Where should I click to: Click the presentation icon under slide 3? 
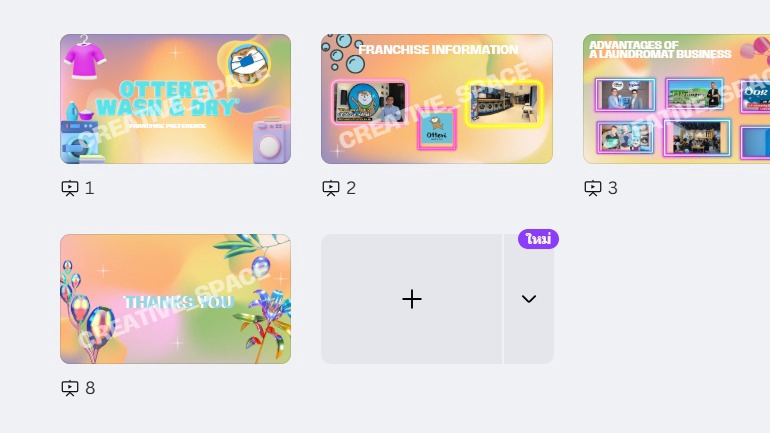593,188
